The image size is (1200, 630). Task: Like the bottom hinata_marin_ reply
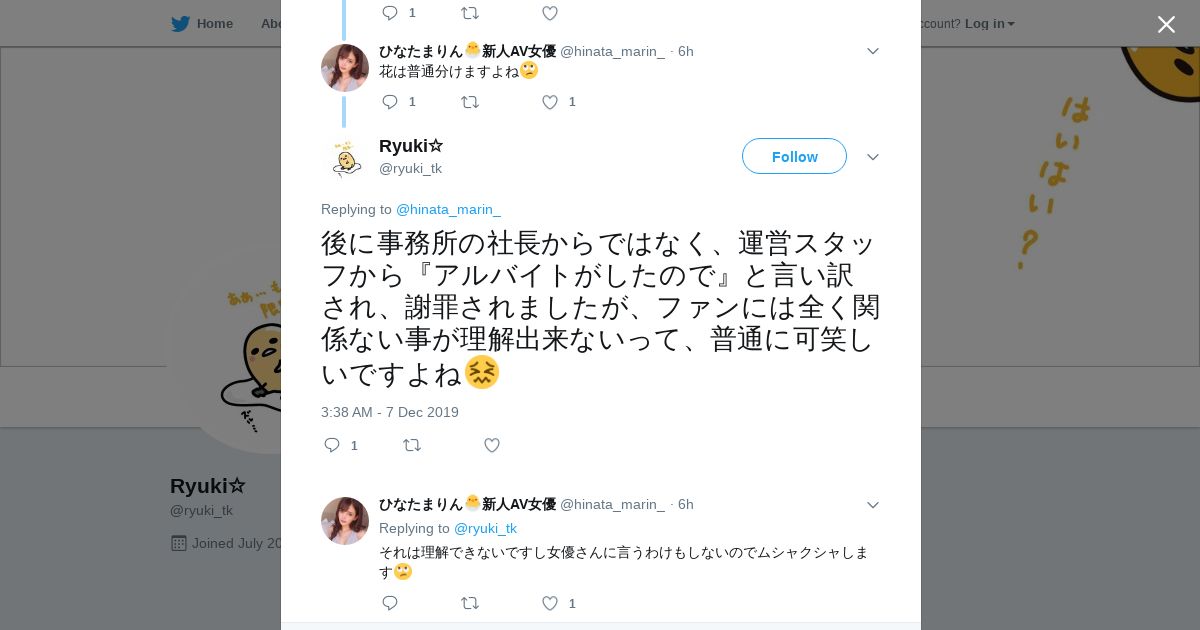point(550,603)
